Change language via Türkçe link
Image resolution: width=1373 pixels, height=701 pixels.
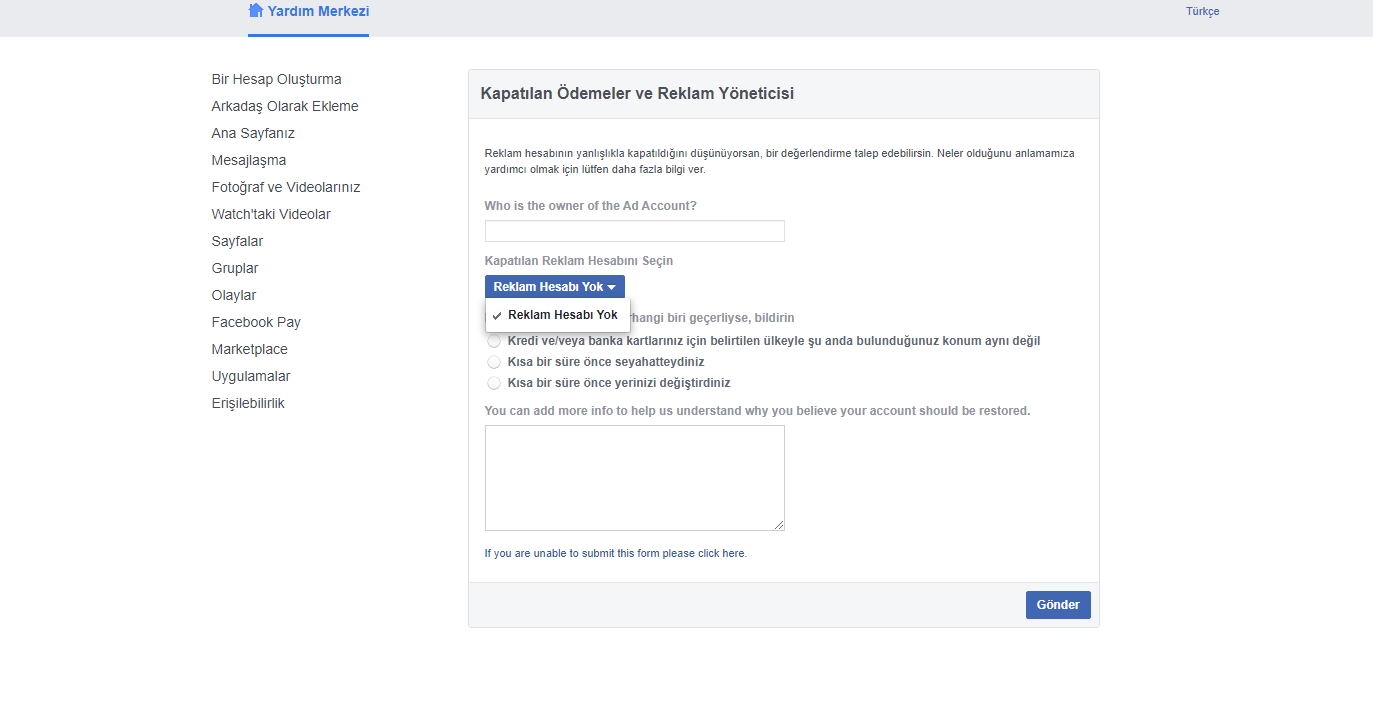coord(1202,12)
